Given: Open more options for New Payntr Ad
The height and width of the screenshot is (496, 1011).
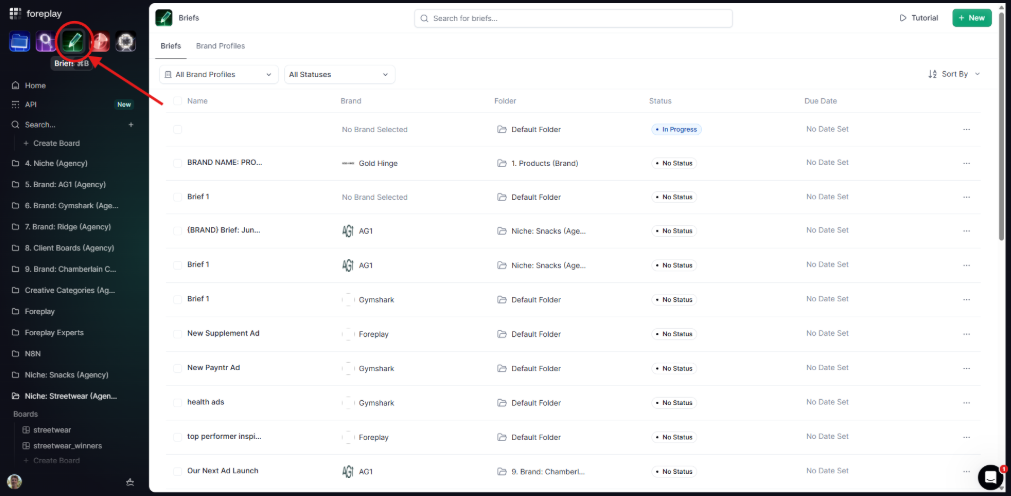Looking at the screenshot, I should coord(966,368).
